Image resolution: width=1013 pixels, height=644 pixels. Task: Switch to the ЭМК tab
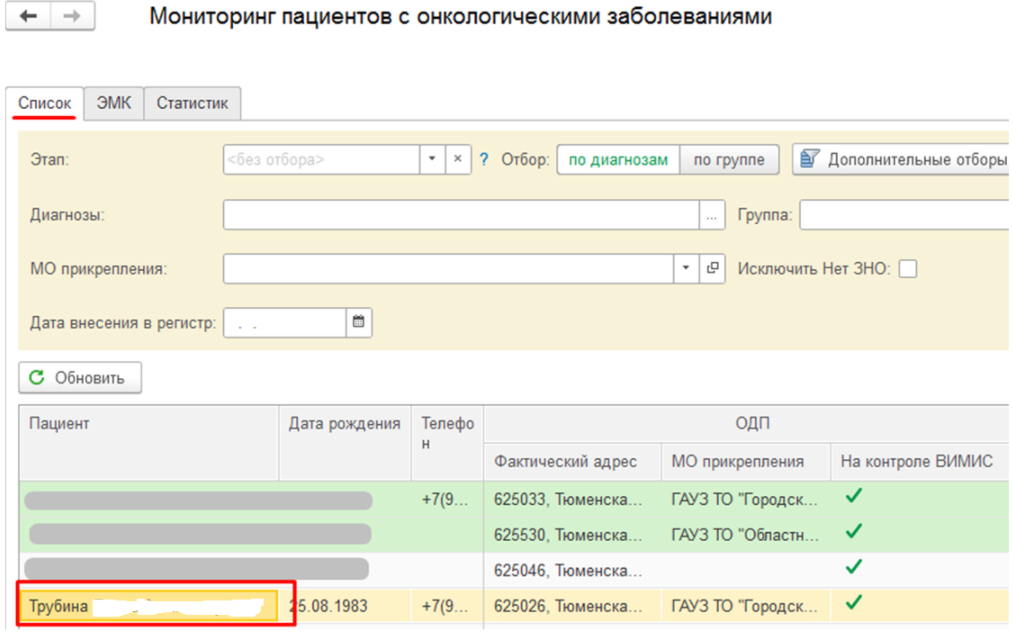[114, 103]
